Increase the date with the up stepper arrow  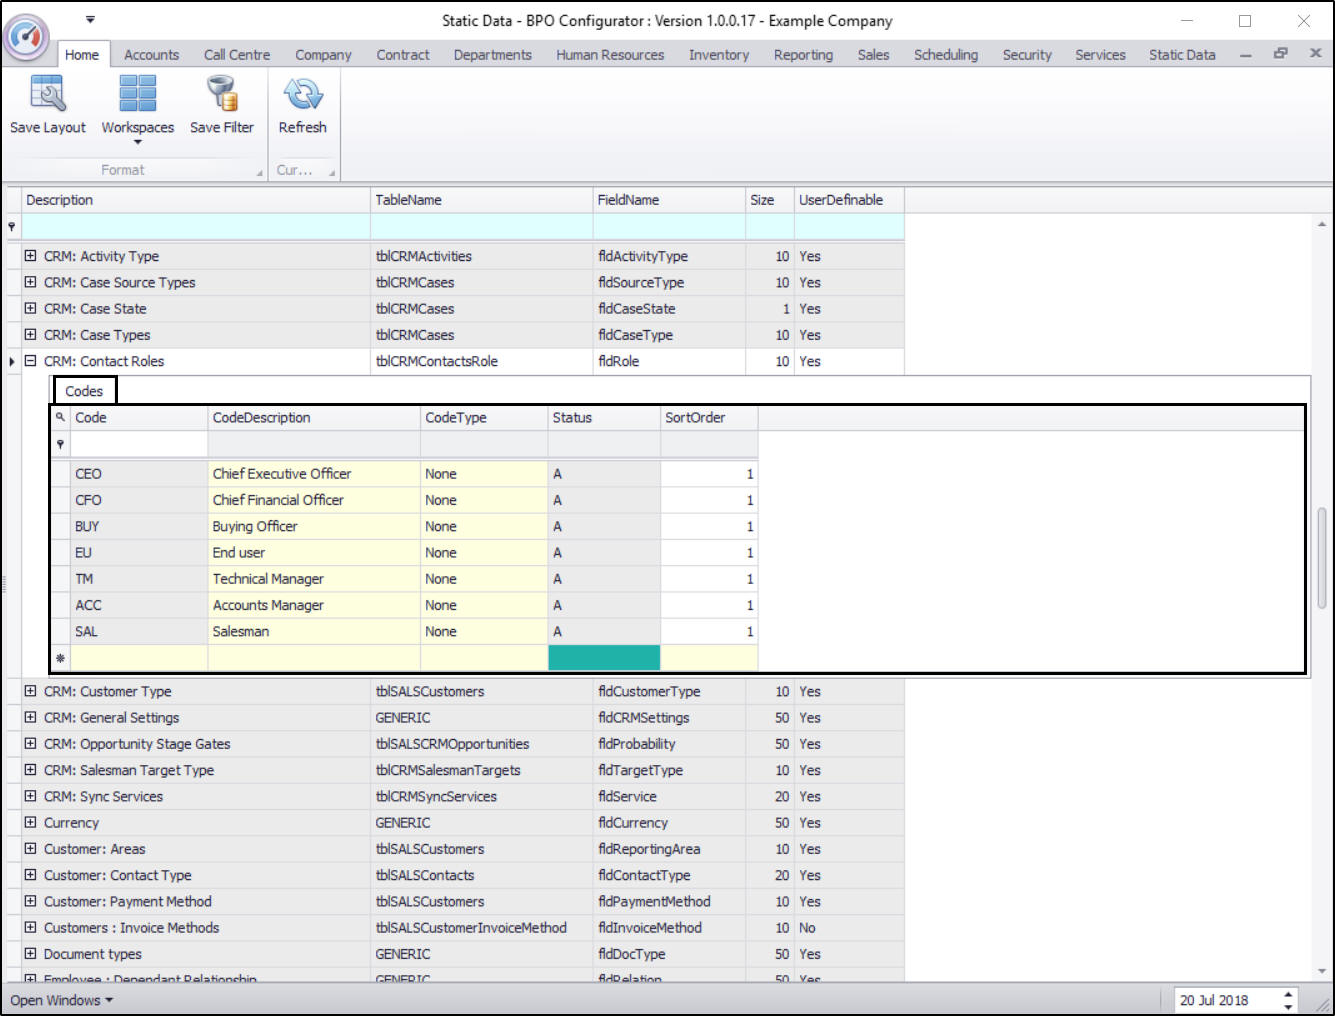point(1288,994)
